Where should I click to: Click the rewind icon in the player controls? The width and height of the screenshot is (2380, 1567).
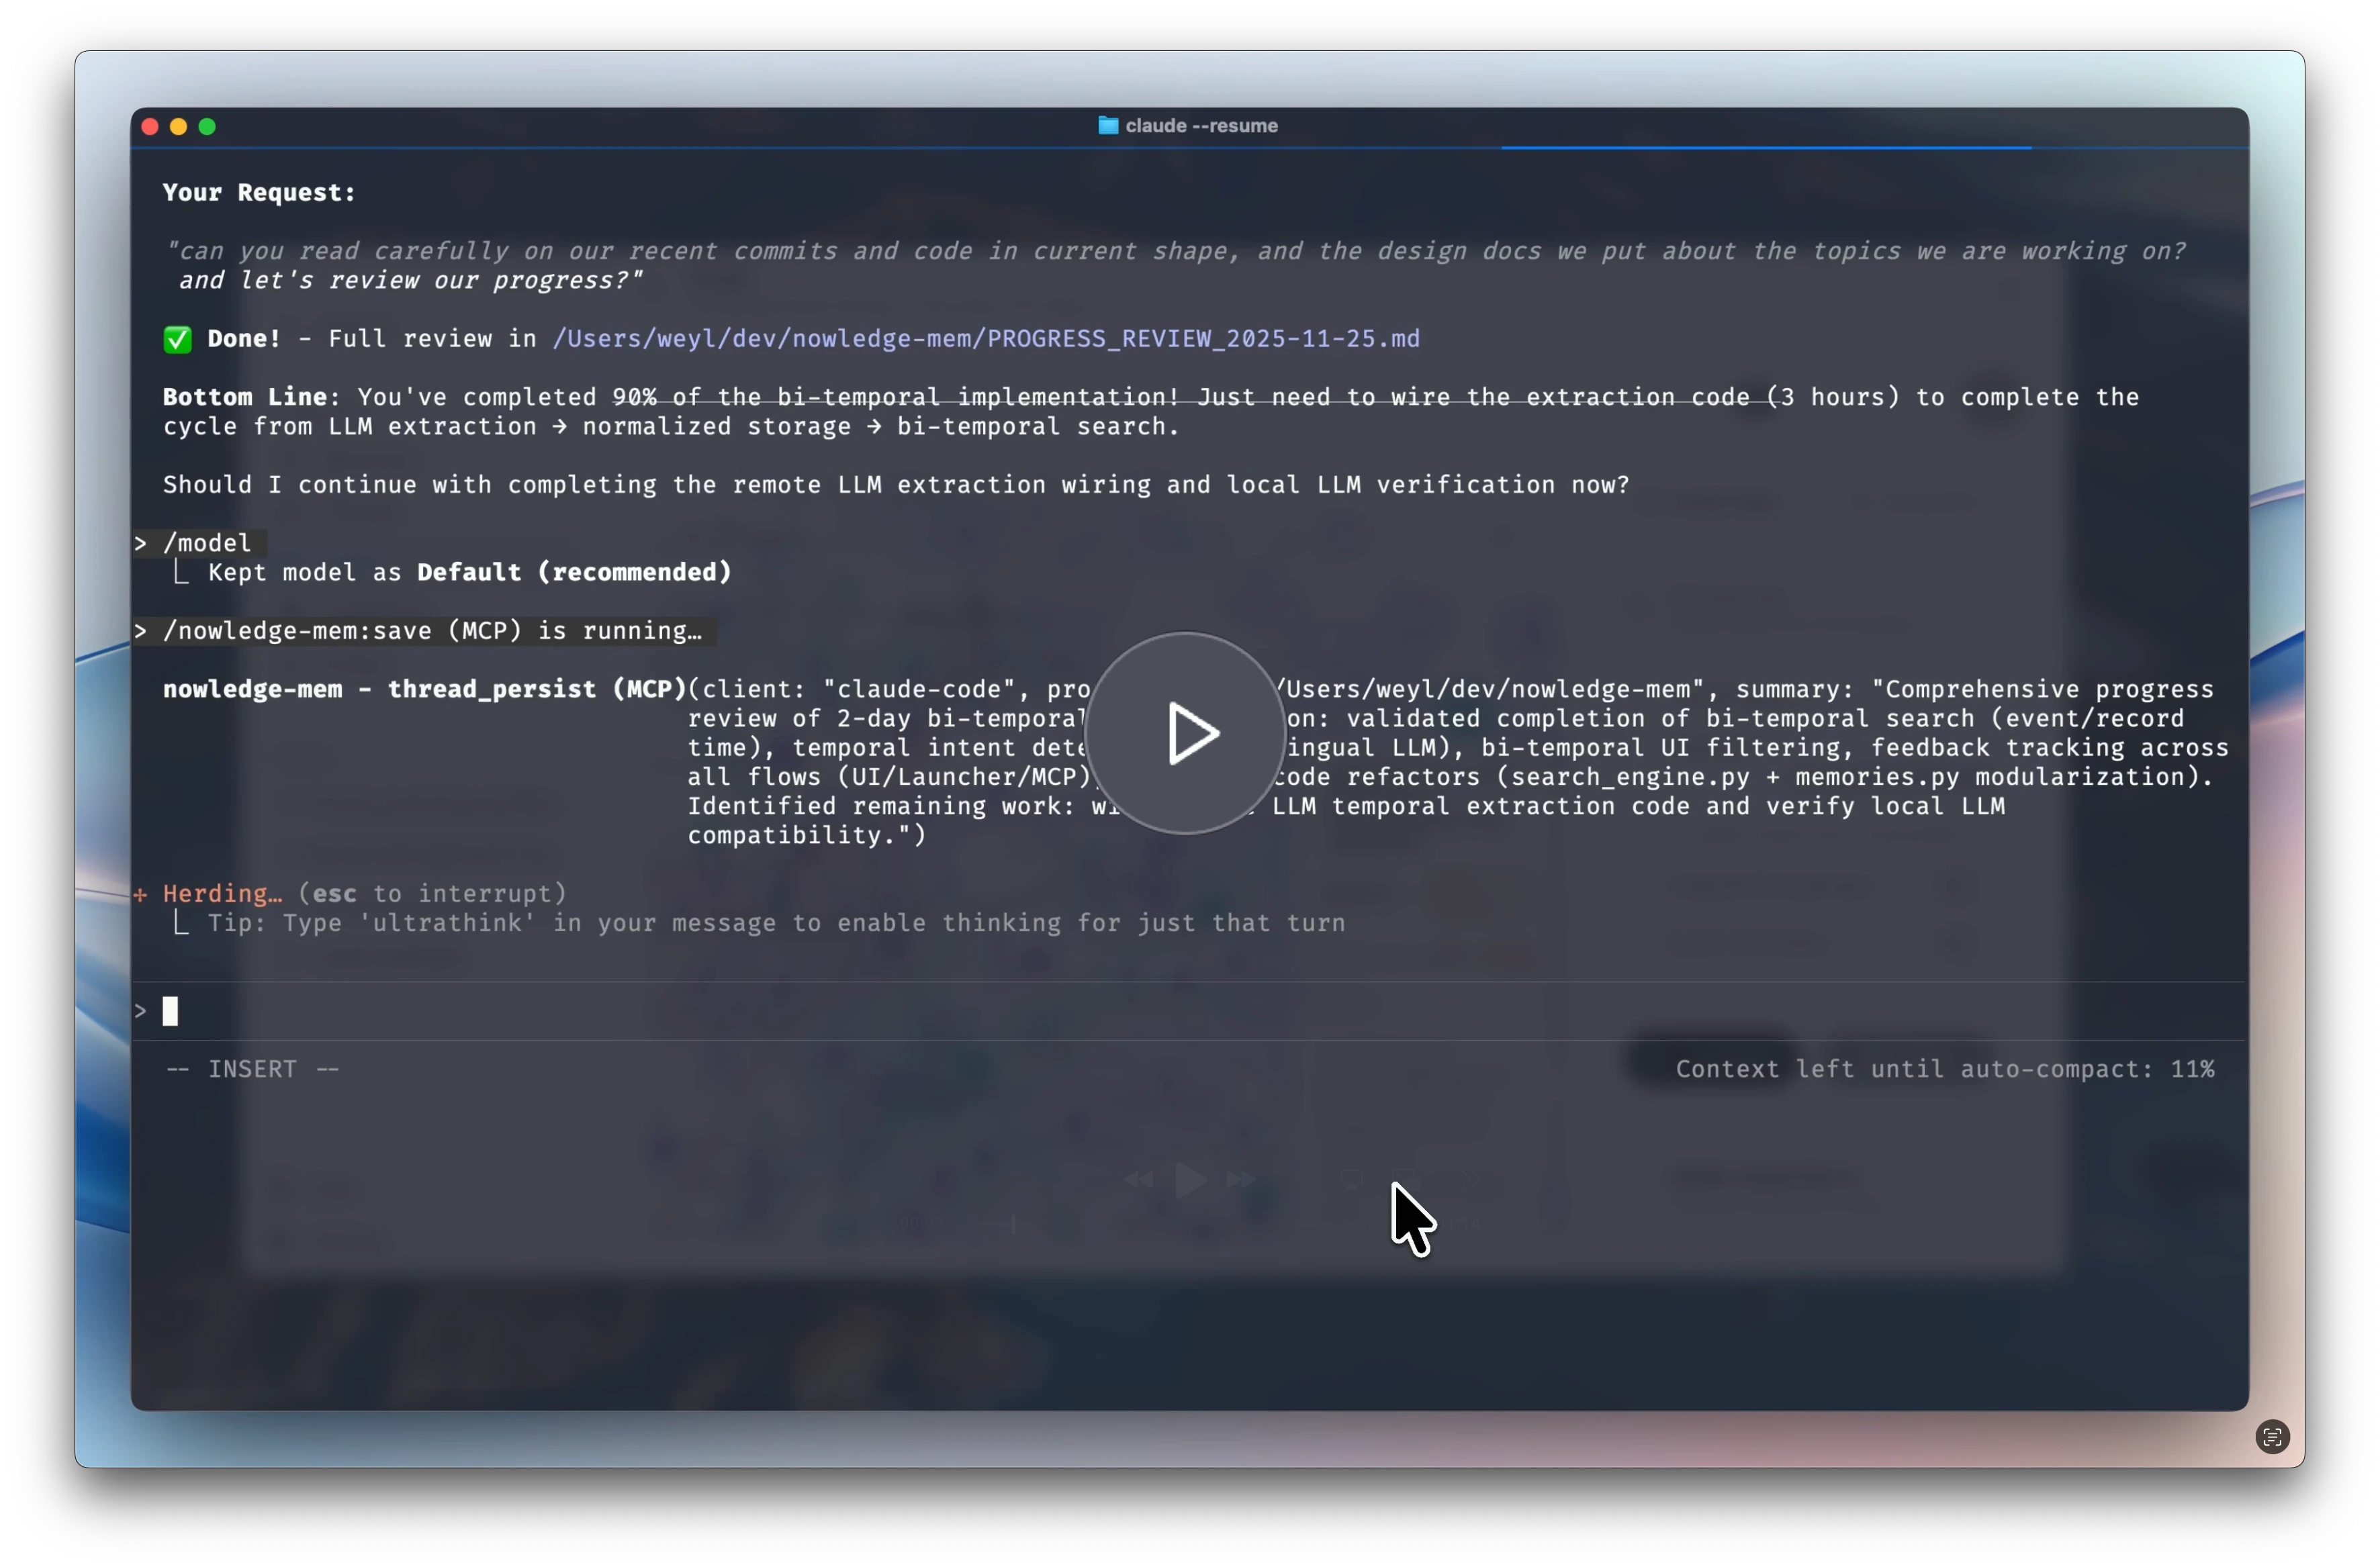(x=1140, y=1179)
